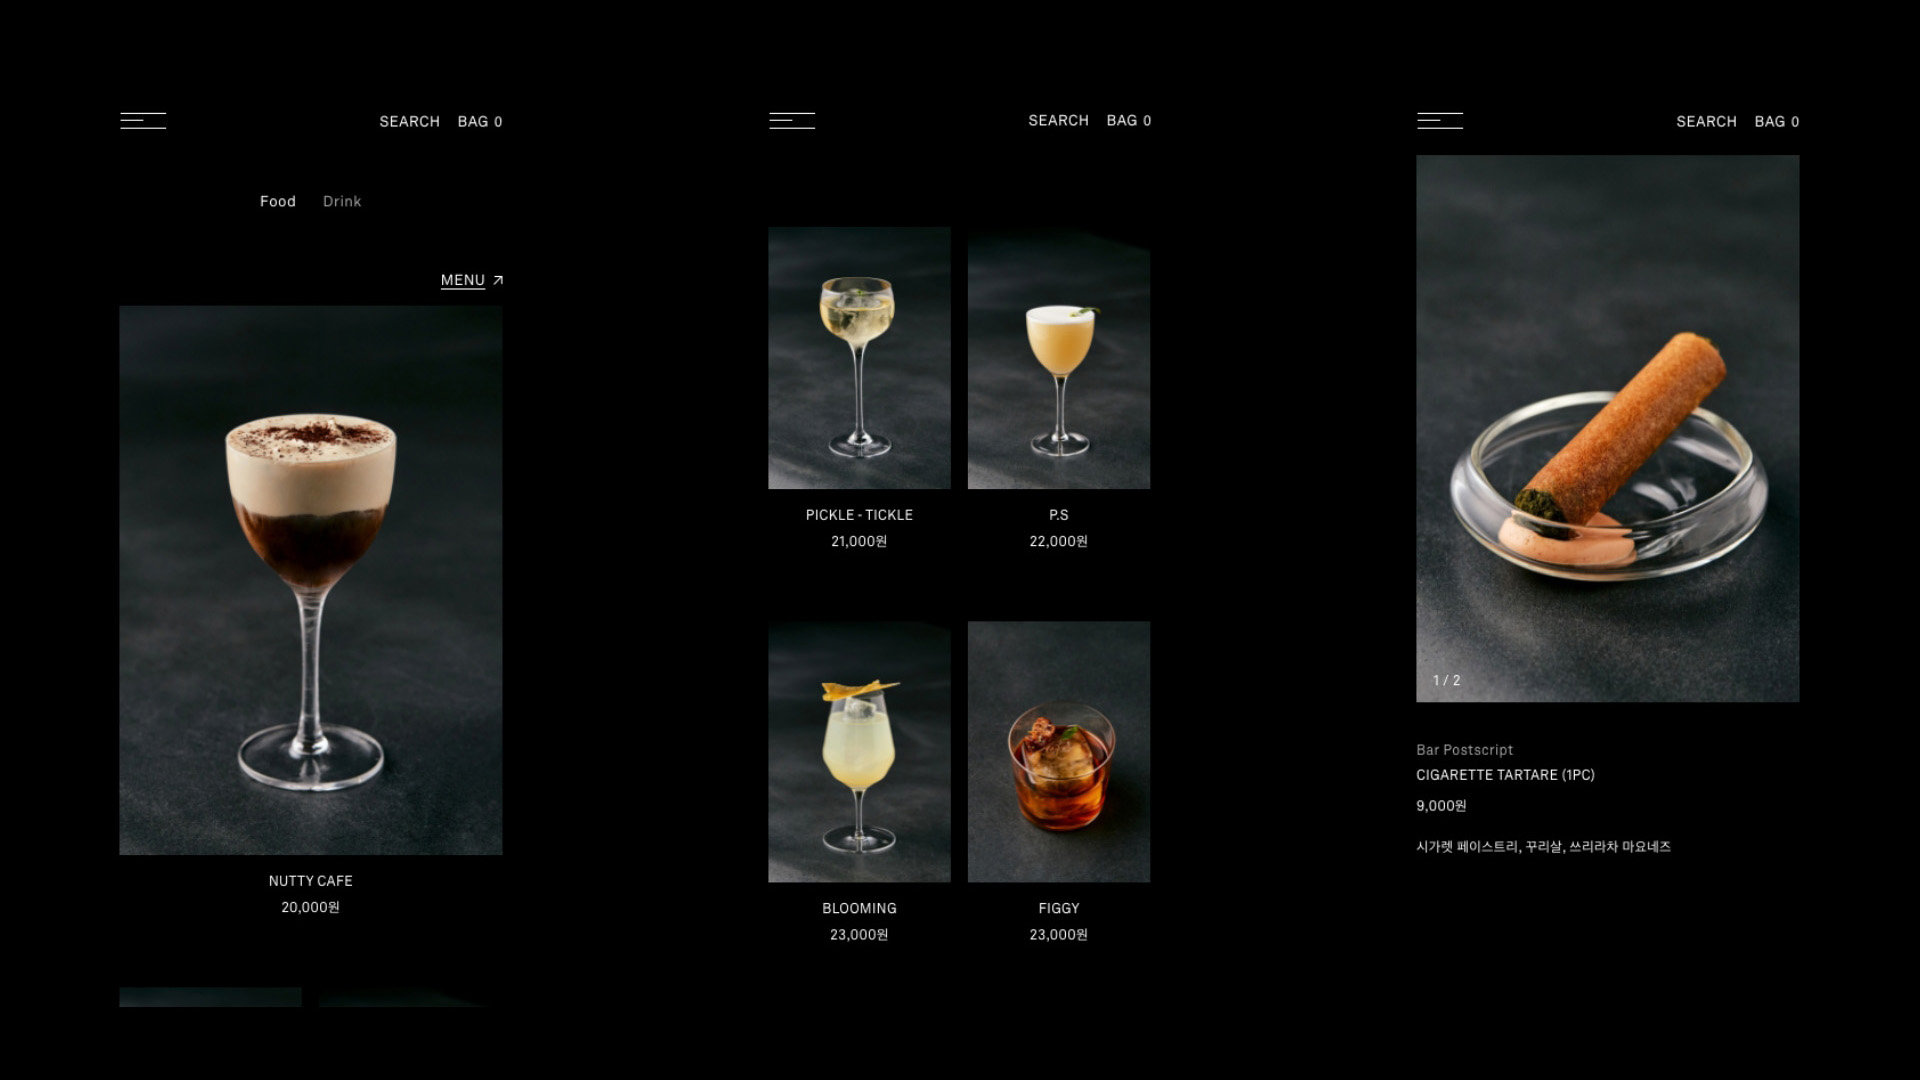
Task: Open the hamburger menu on right screen
Action: 1440,121
